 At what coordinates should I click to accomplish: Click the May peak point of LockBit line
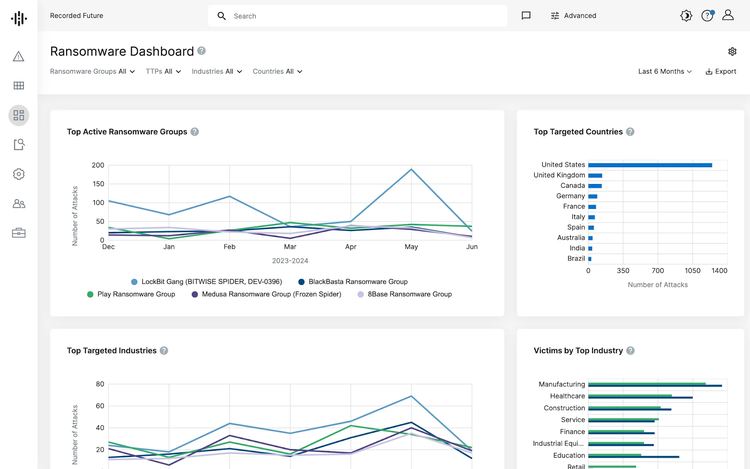click(411, 169)
